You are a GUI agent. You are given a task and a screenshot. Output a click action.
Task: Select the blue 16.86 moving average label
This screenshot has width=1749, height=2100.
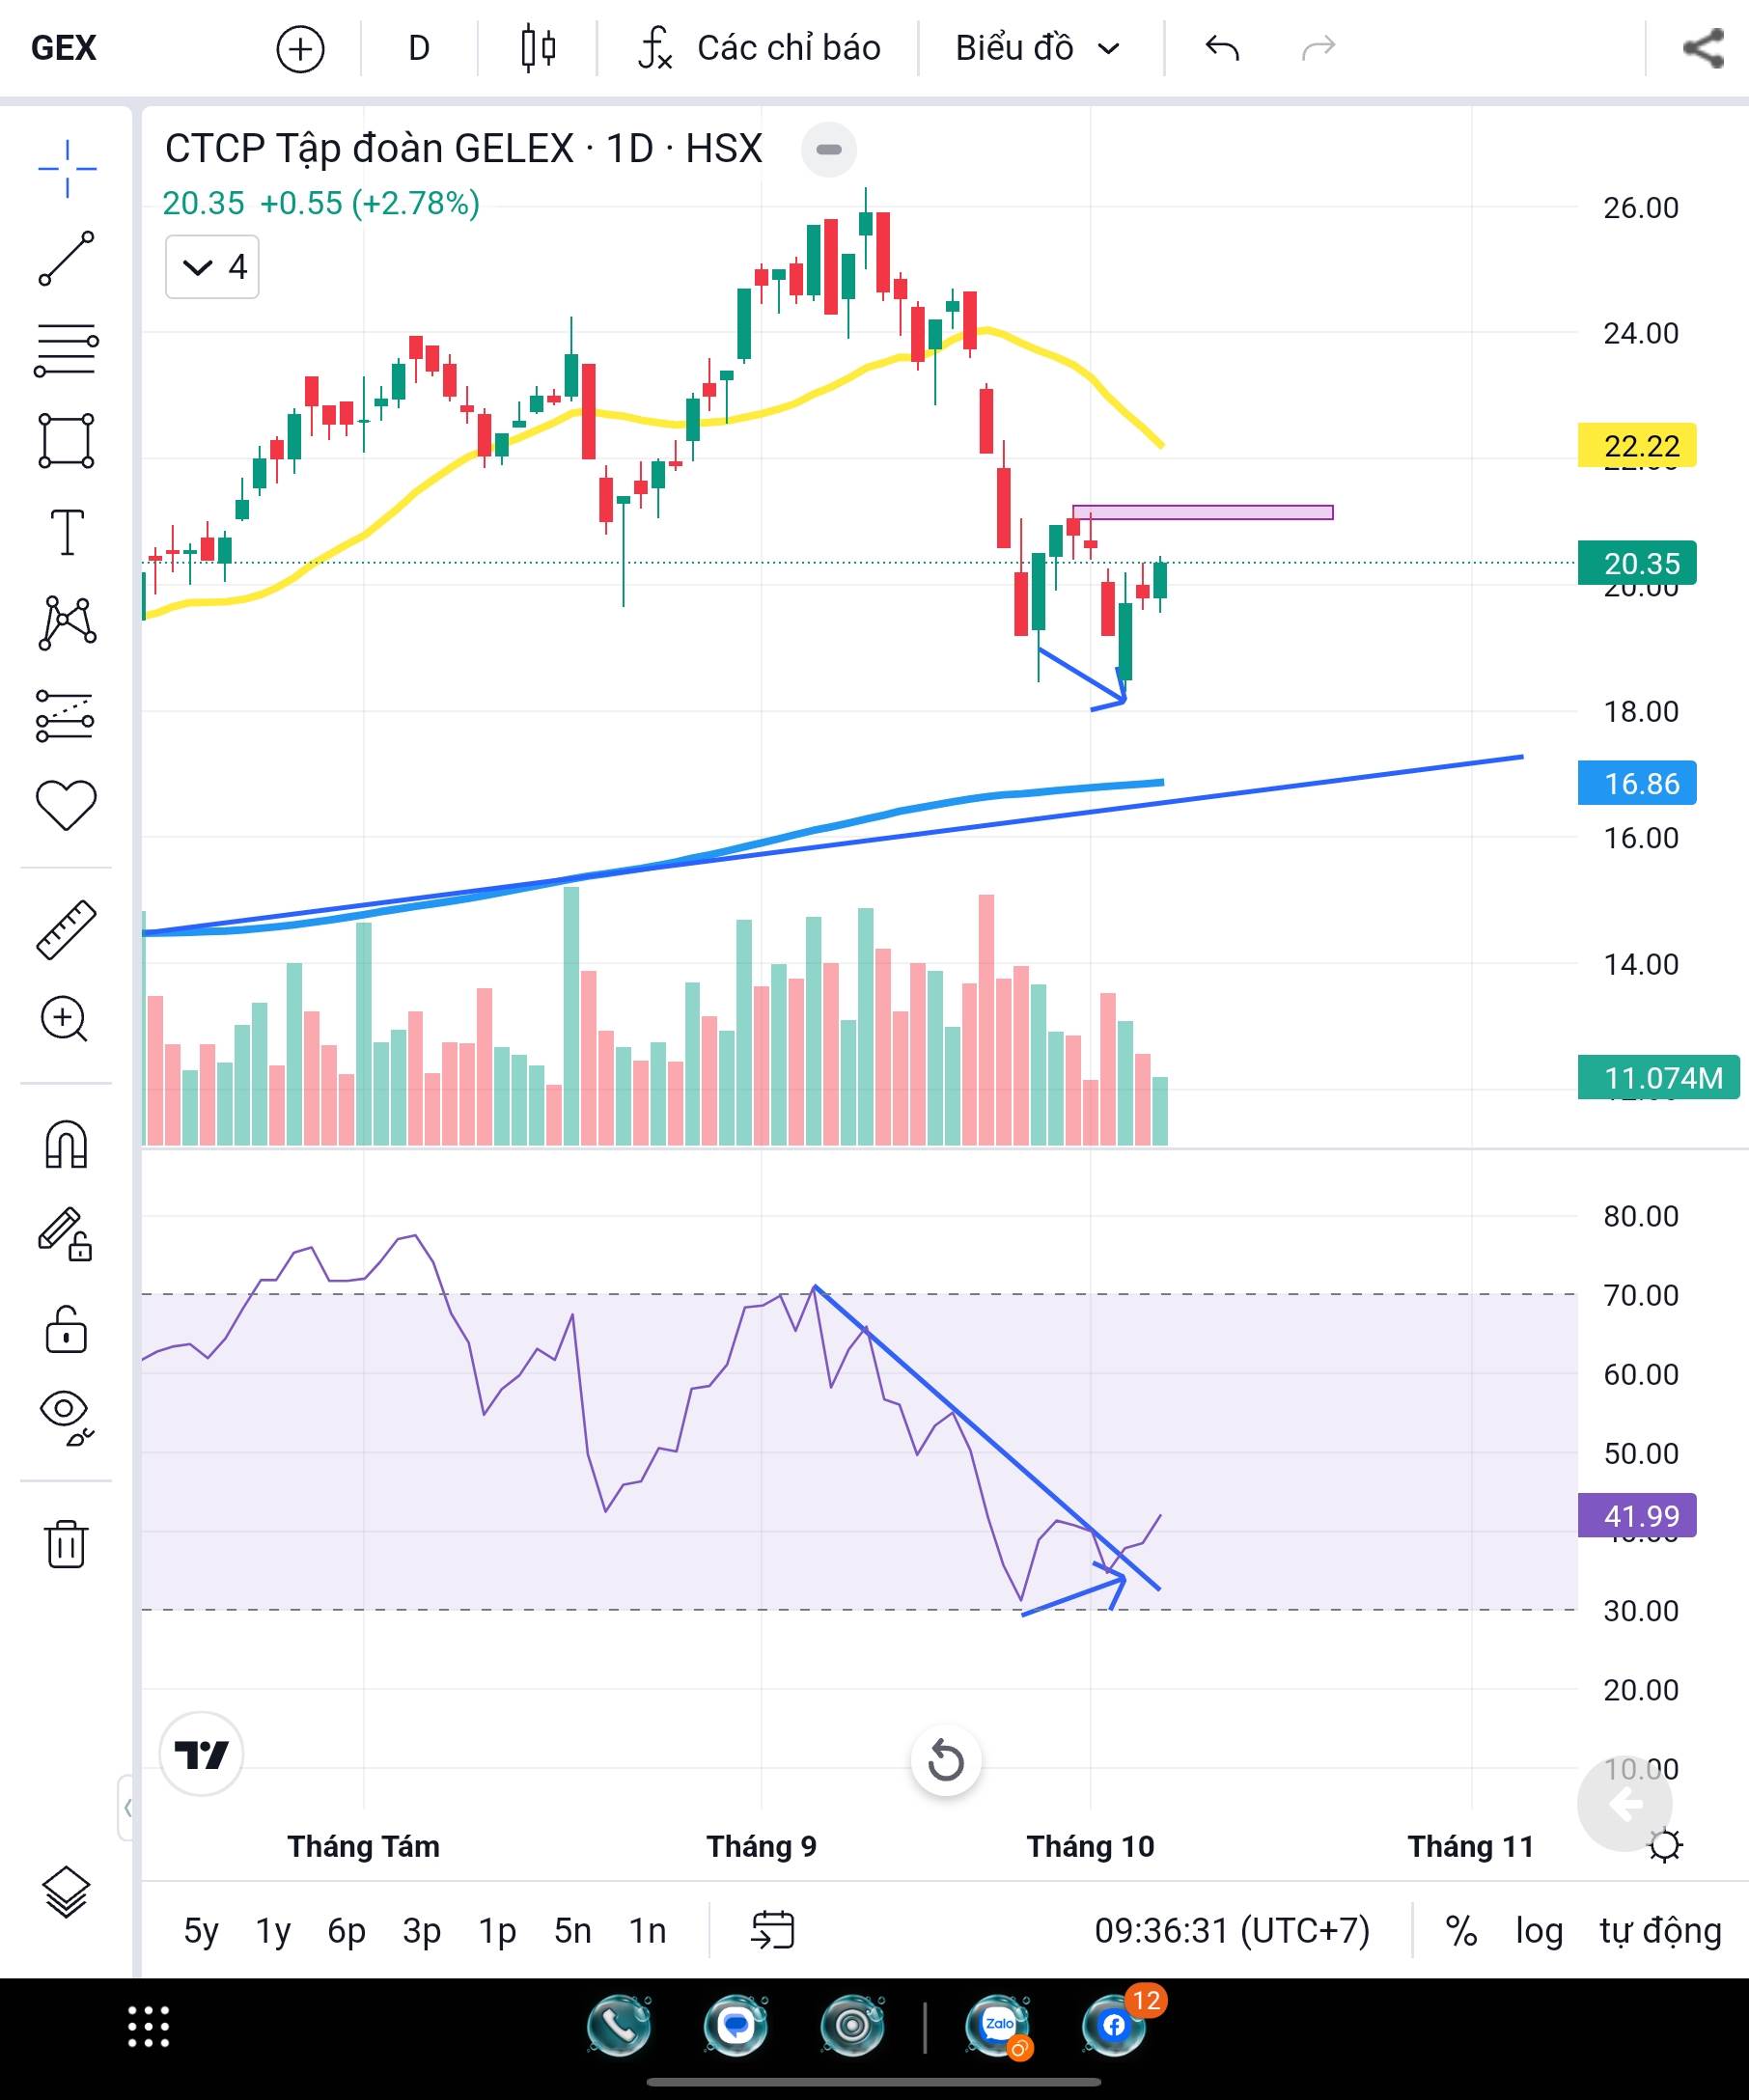pos(1637,784)
